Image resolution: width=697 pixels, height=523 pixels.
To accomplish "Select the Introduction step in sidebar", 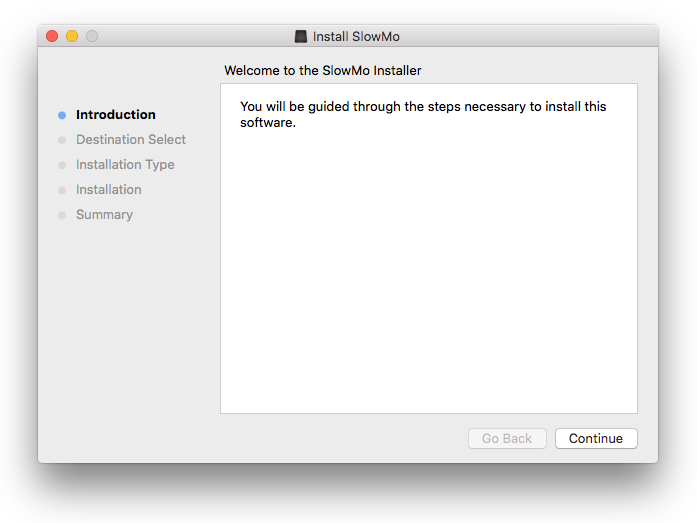I will point(116,115).
